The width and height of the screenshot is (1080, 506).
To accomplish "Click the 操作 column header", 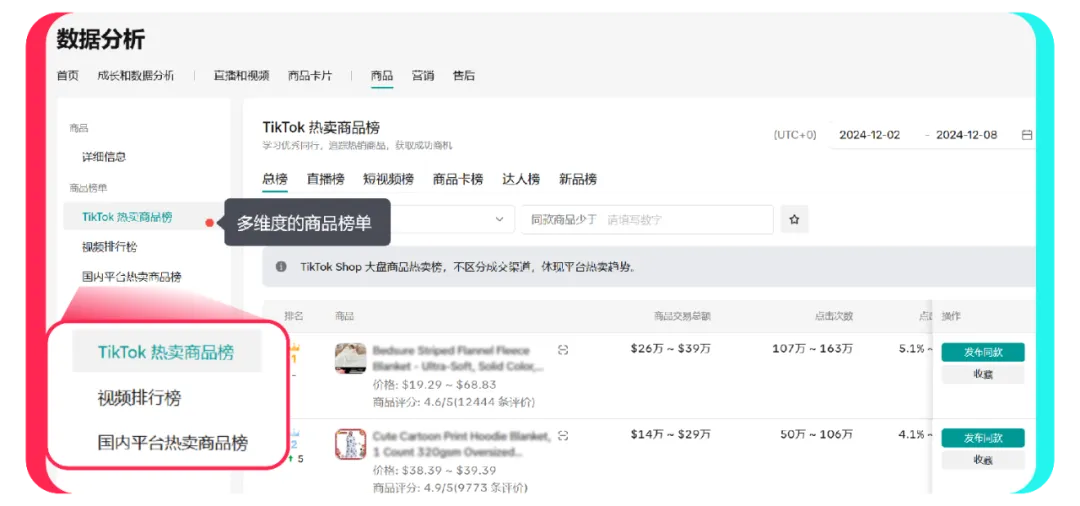I will [951, 317].
